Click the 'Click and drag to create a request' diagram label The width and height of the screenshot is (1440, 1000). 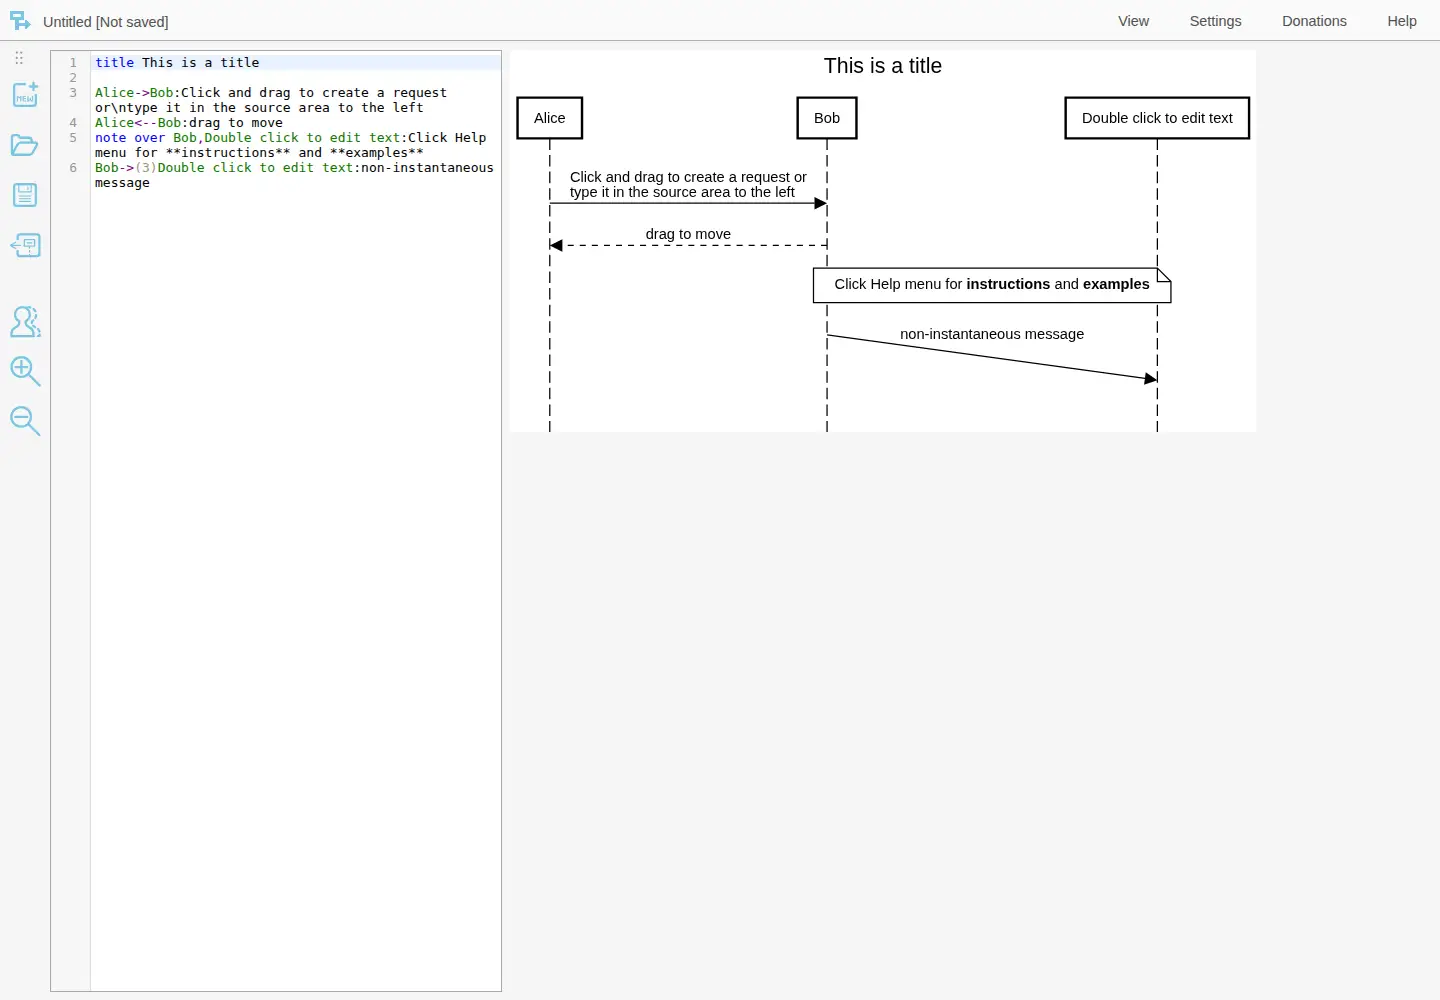click(688, 184)
